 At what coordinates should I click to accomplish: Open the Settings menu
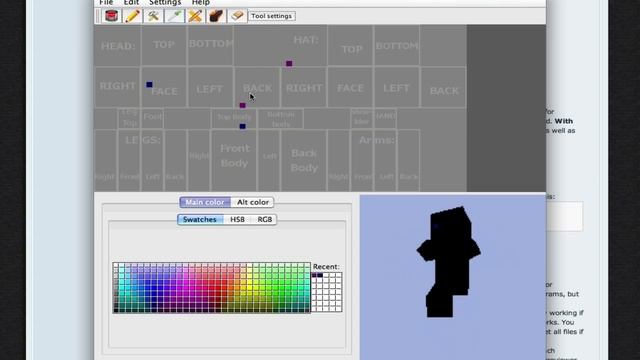tap(165, 2)
